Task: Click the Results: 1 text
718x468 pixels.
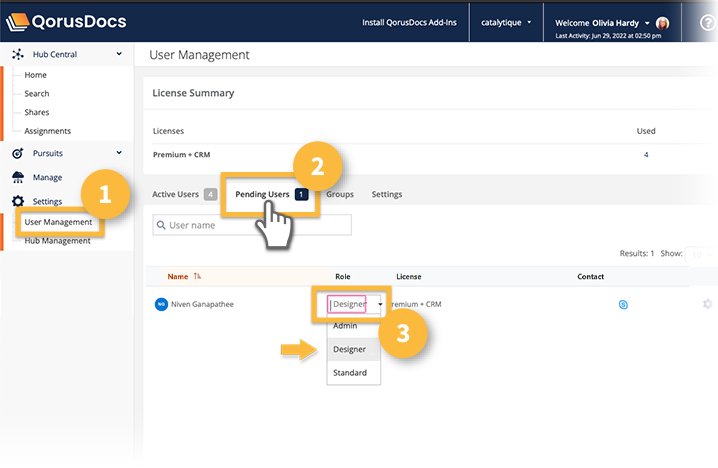Action: point(636,253)
